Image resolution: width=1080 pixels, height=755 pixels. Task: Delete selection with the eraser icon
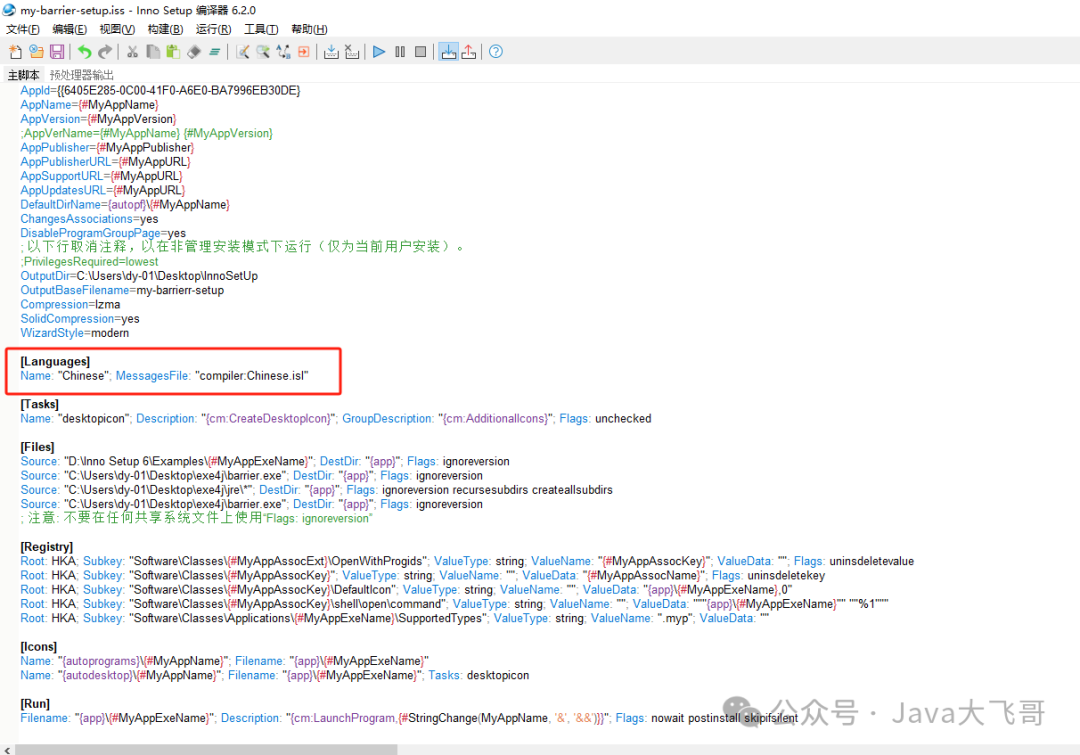coord(194,52)
